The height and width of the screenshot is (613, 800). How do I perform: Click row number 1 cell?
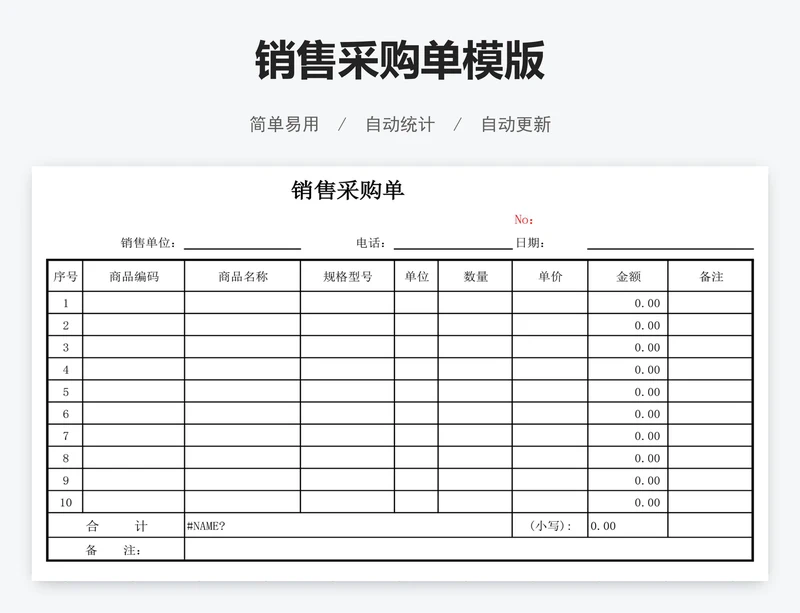tap(65, 303)
